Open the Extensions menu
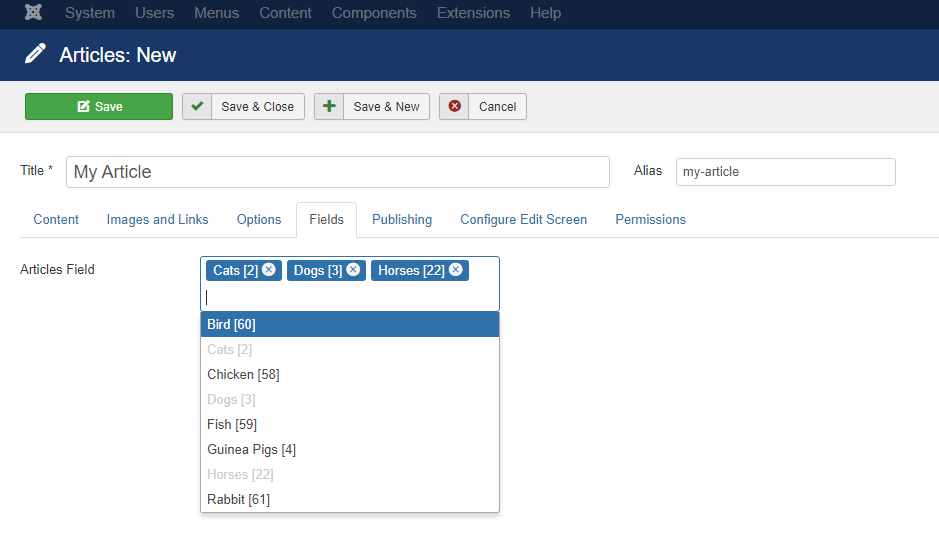This screenshot has width=939, height=549. coord(473,13)
